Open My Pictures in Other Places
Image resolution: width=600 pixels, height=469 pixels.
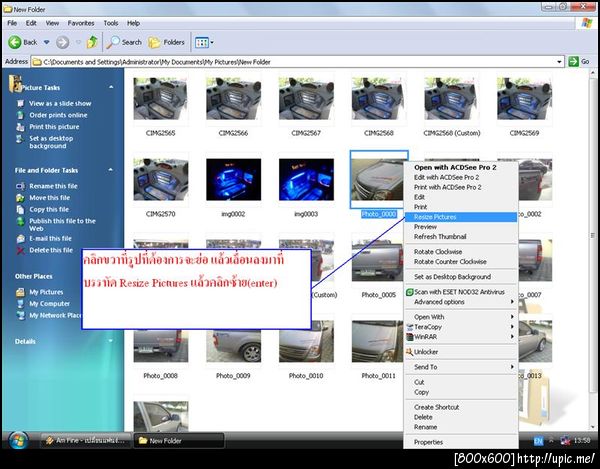coord(46,292)
